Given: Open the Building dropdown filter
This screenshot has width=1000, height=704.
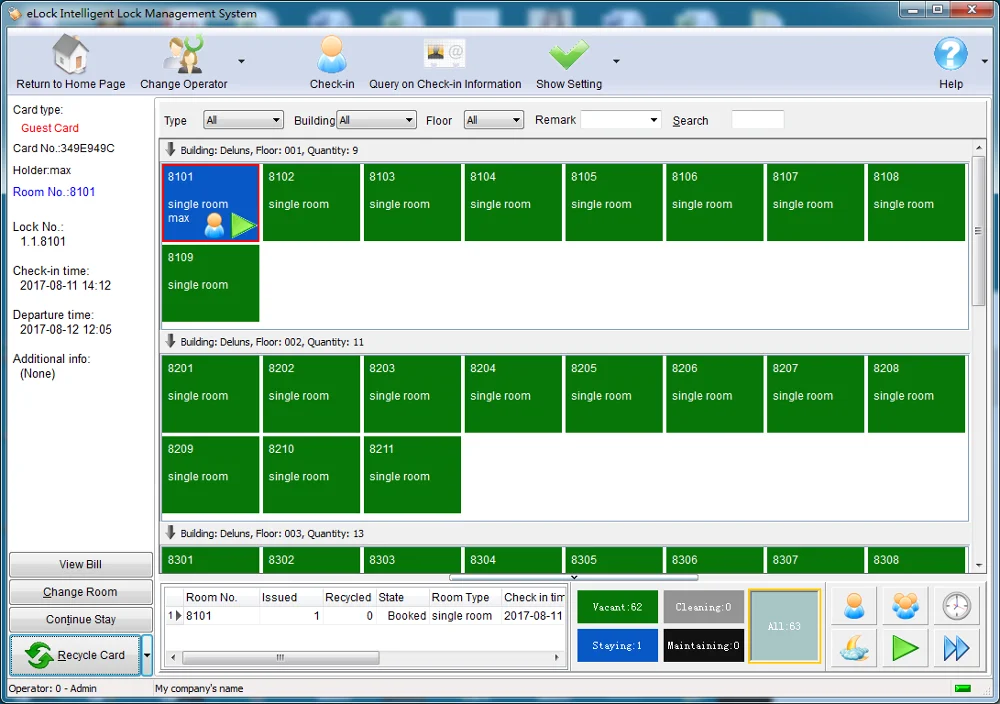Looking at the screenshot, I should tap(376, 120).
